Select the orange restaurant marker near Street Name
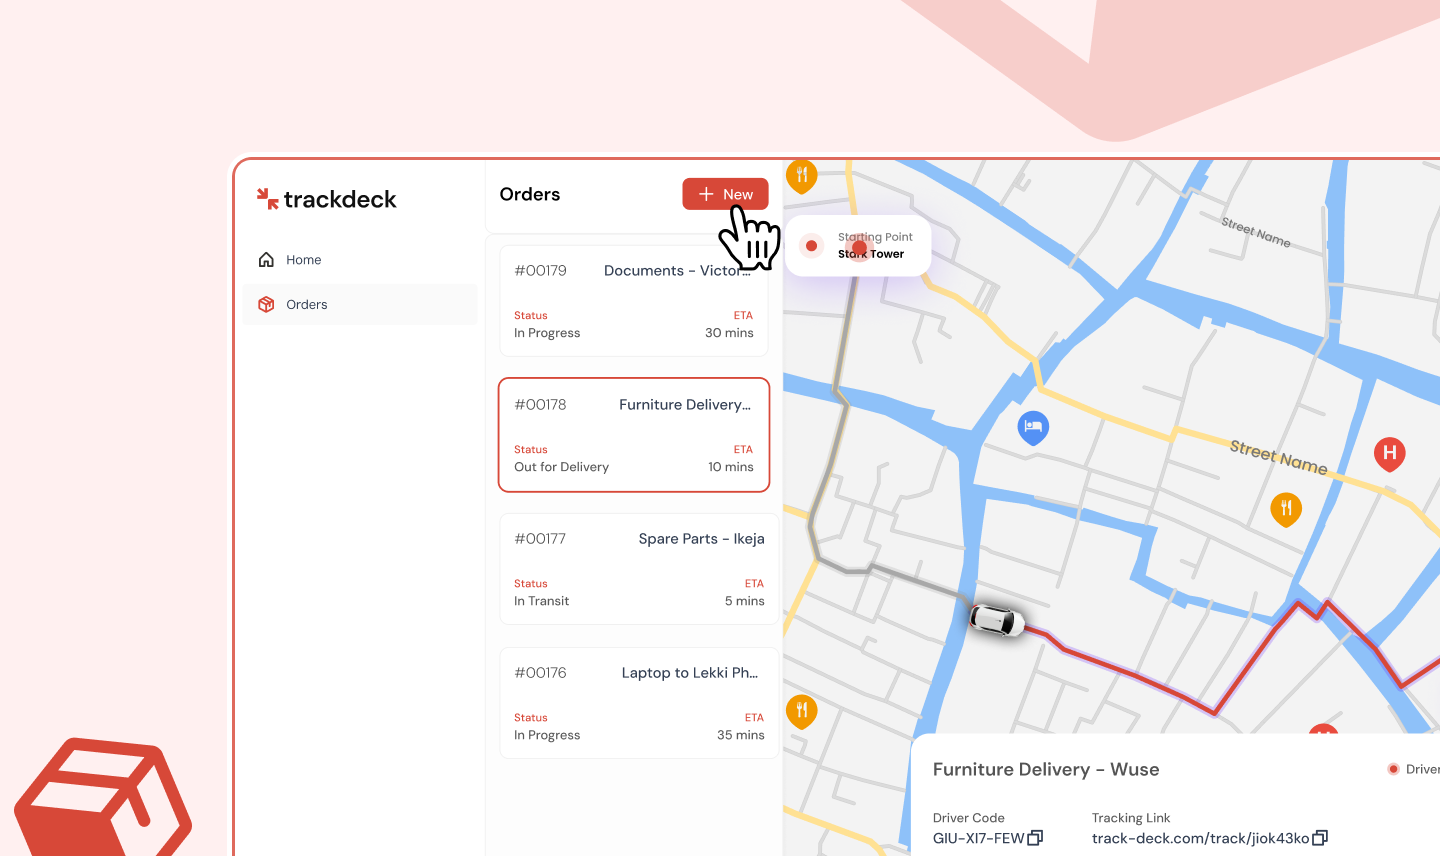Screen dimensions: 1440x856 1286,509
